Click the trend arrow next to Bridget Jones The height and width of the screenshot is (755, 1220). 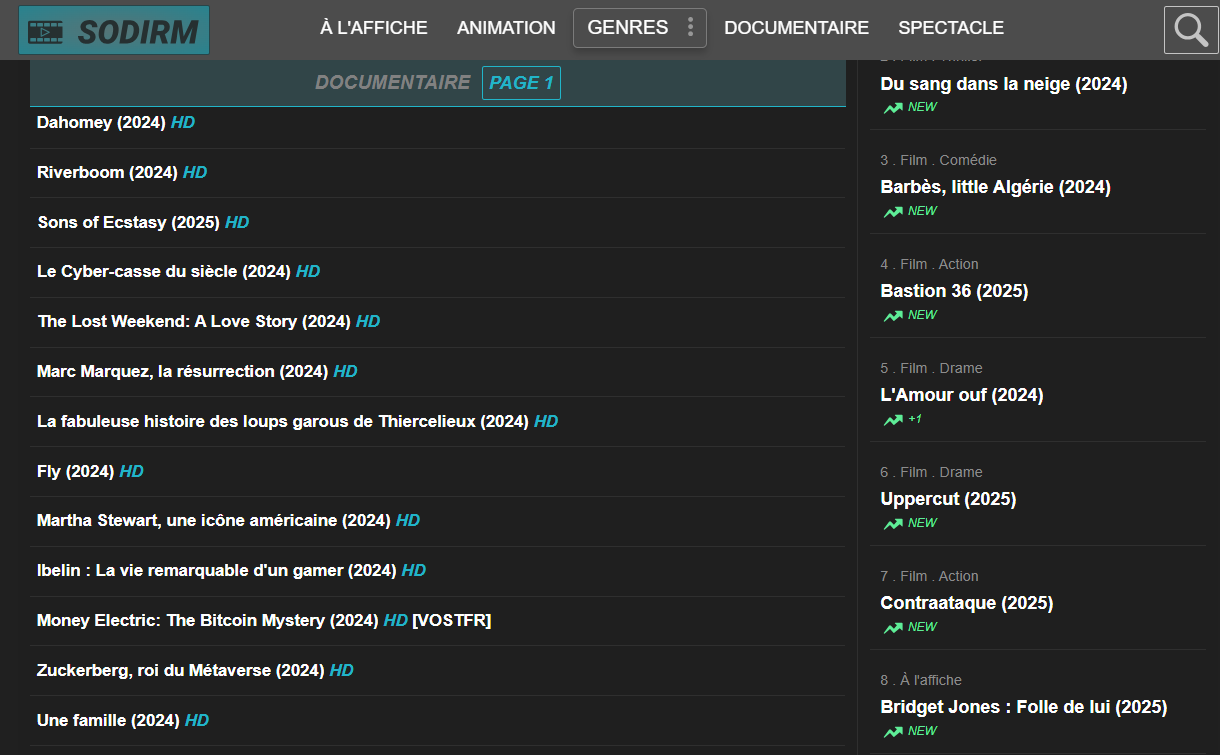click(891, 731)
